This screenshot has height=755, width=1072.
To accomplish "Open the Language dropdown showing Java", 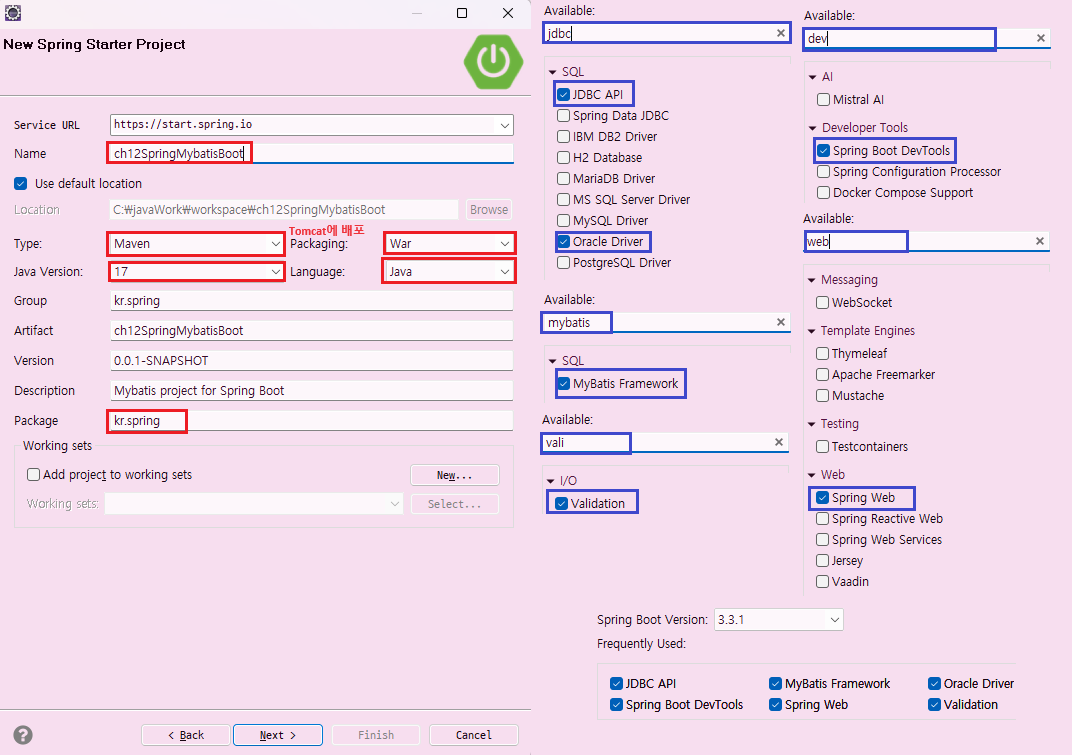I will tap(505, 271).
